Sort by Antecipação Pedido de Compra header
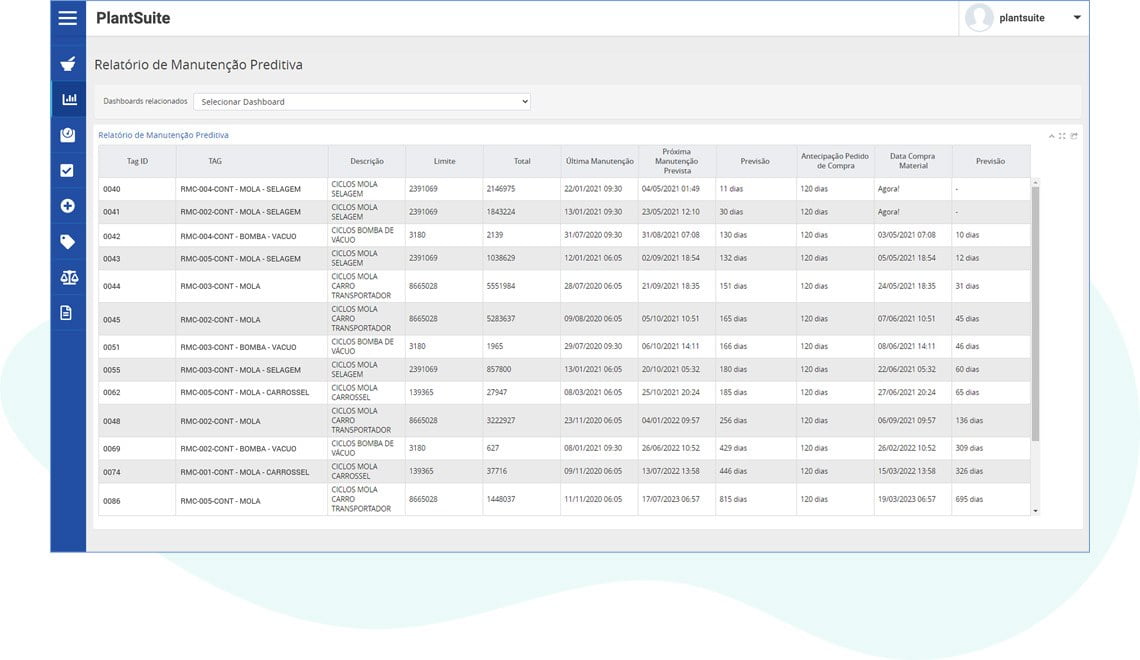Viewport: 1140px width, 660px height. [835, 161]
